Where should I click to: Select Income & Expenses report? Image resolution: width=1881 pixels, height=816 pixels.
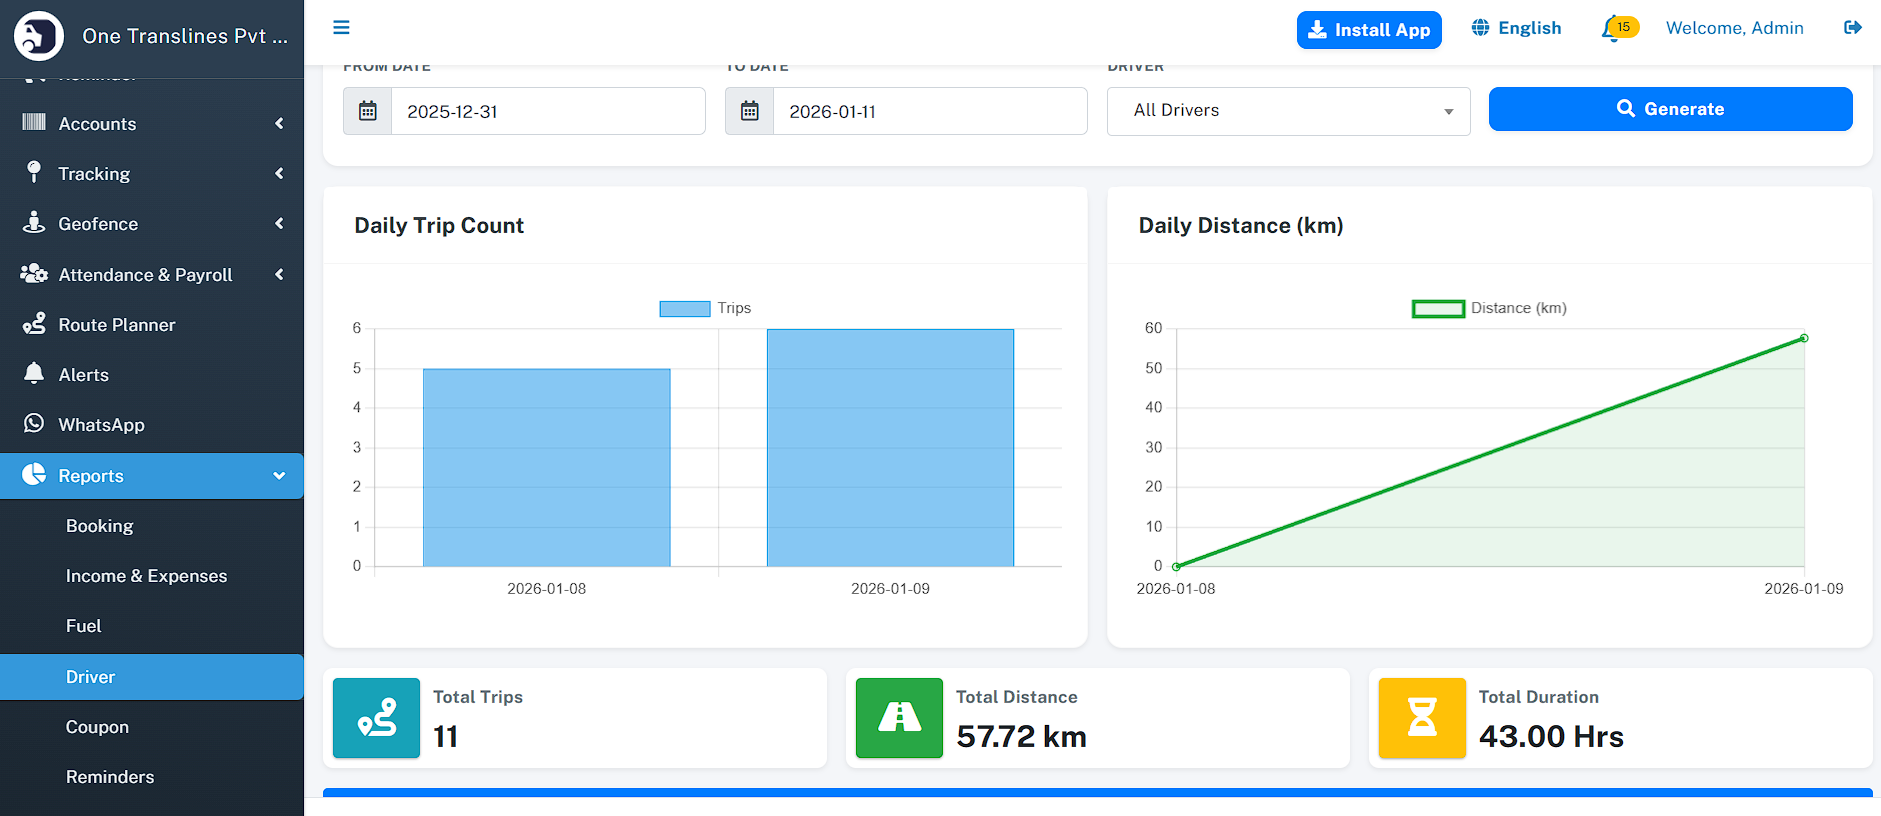tap(146, 576)
